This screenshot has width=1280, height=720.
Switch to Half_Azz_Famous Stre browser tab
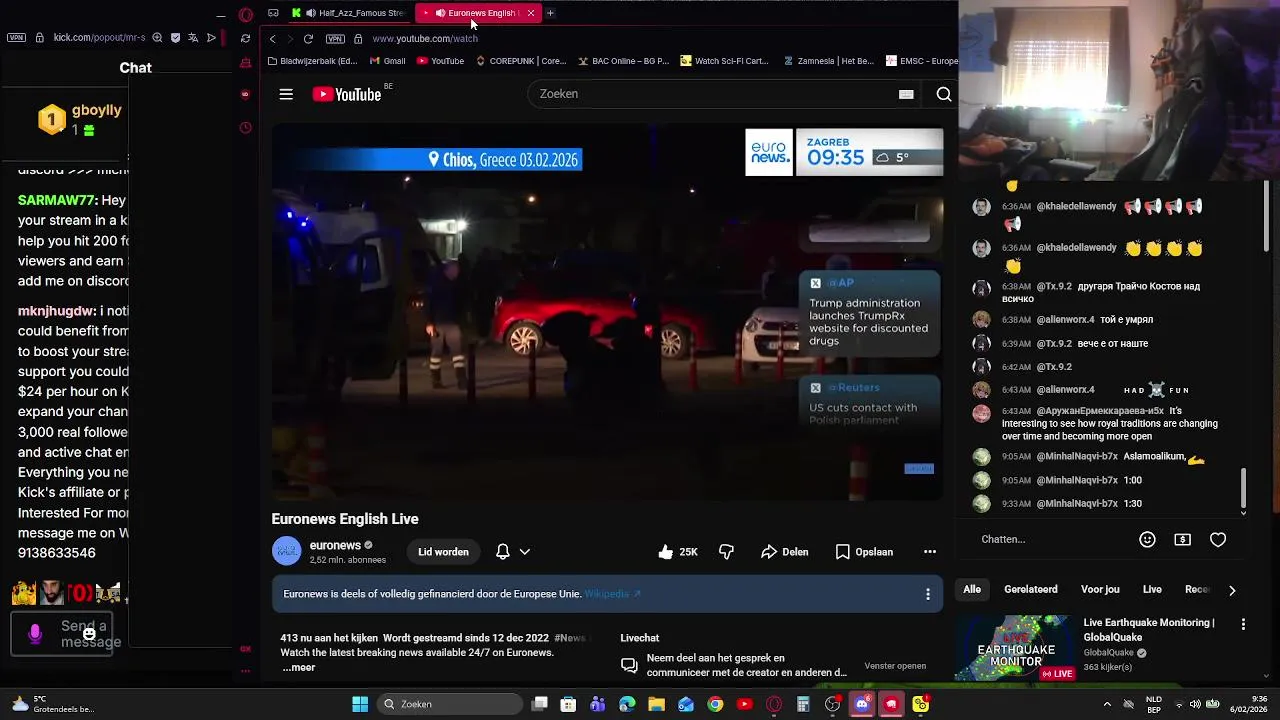(x=350, y=13)
